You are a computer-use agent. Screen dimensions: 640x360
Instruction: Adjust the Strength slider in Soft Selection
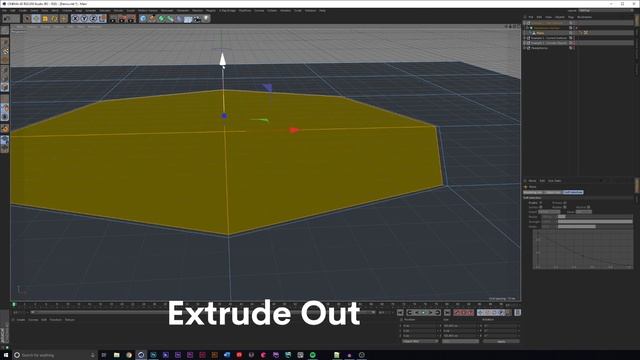click(x=595, y=222)
